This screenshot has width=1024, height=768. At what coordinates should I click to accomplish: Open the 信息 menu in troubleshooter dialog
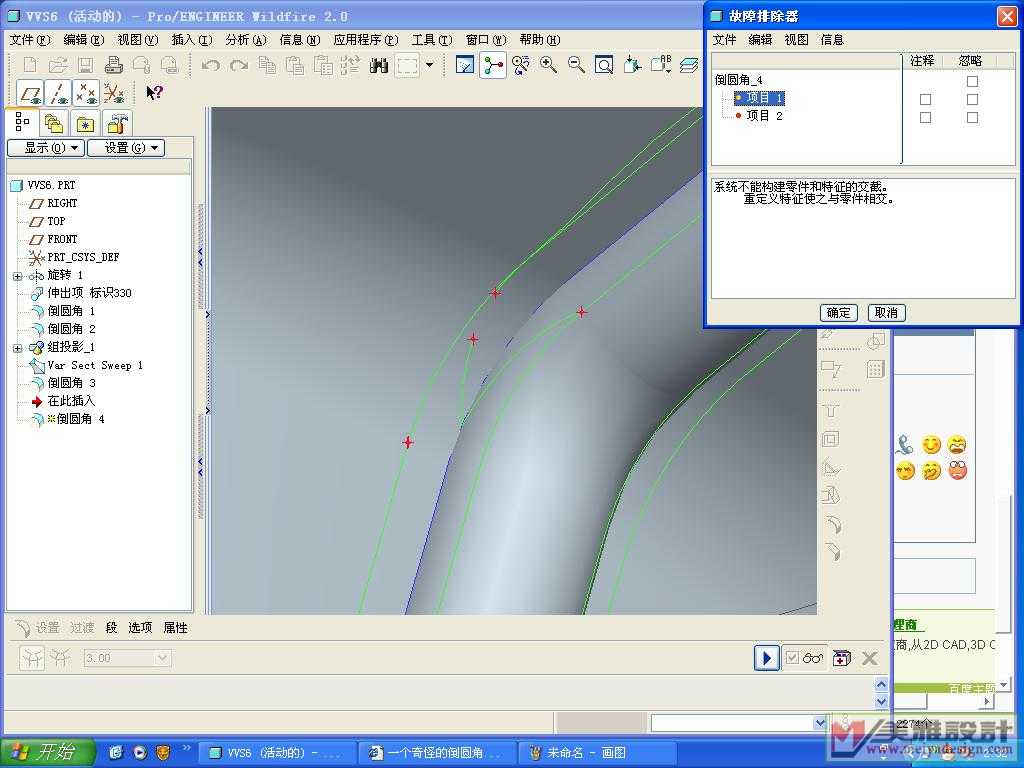point(832,40)
